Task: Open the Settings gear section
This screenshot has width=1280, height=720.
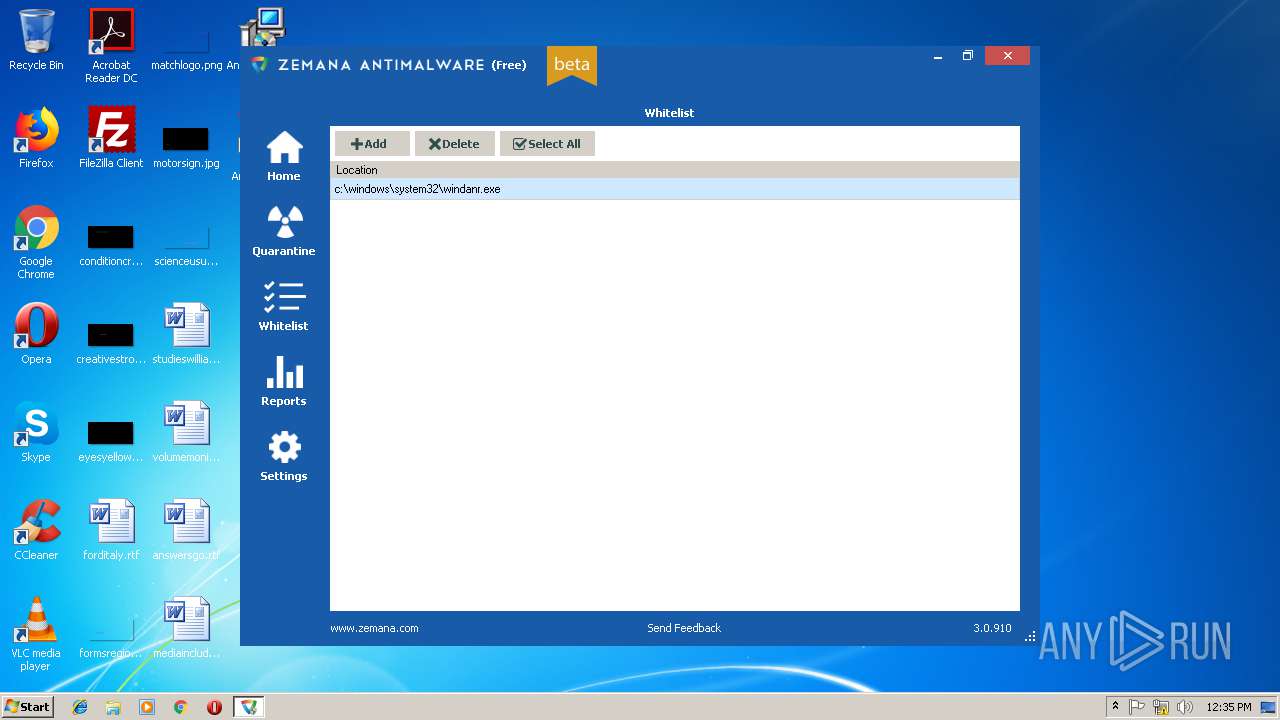Action: 284,456
